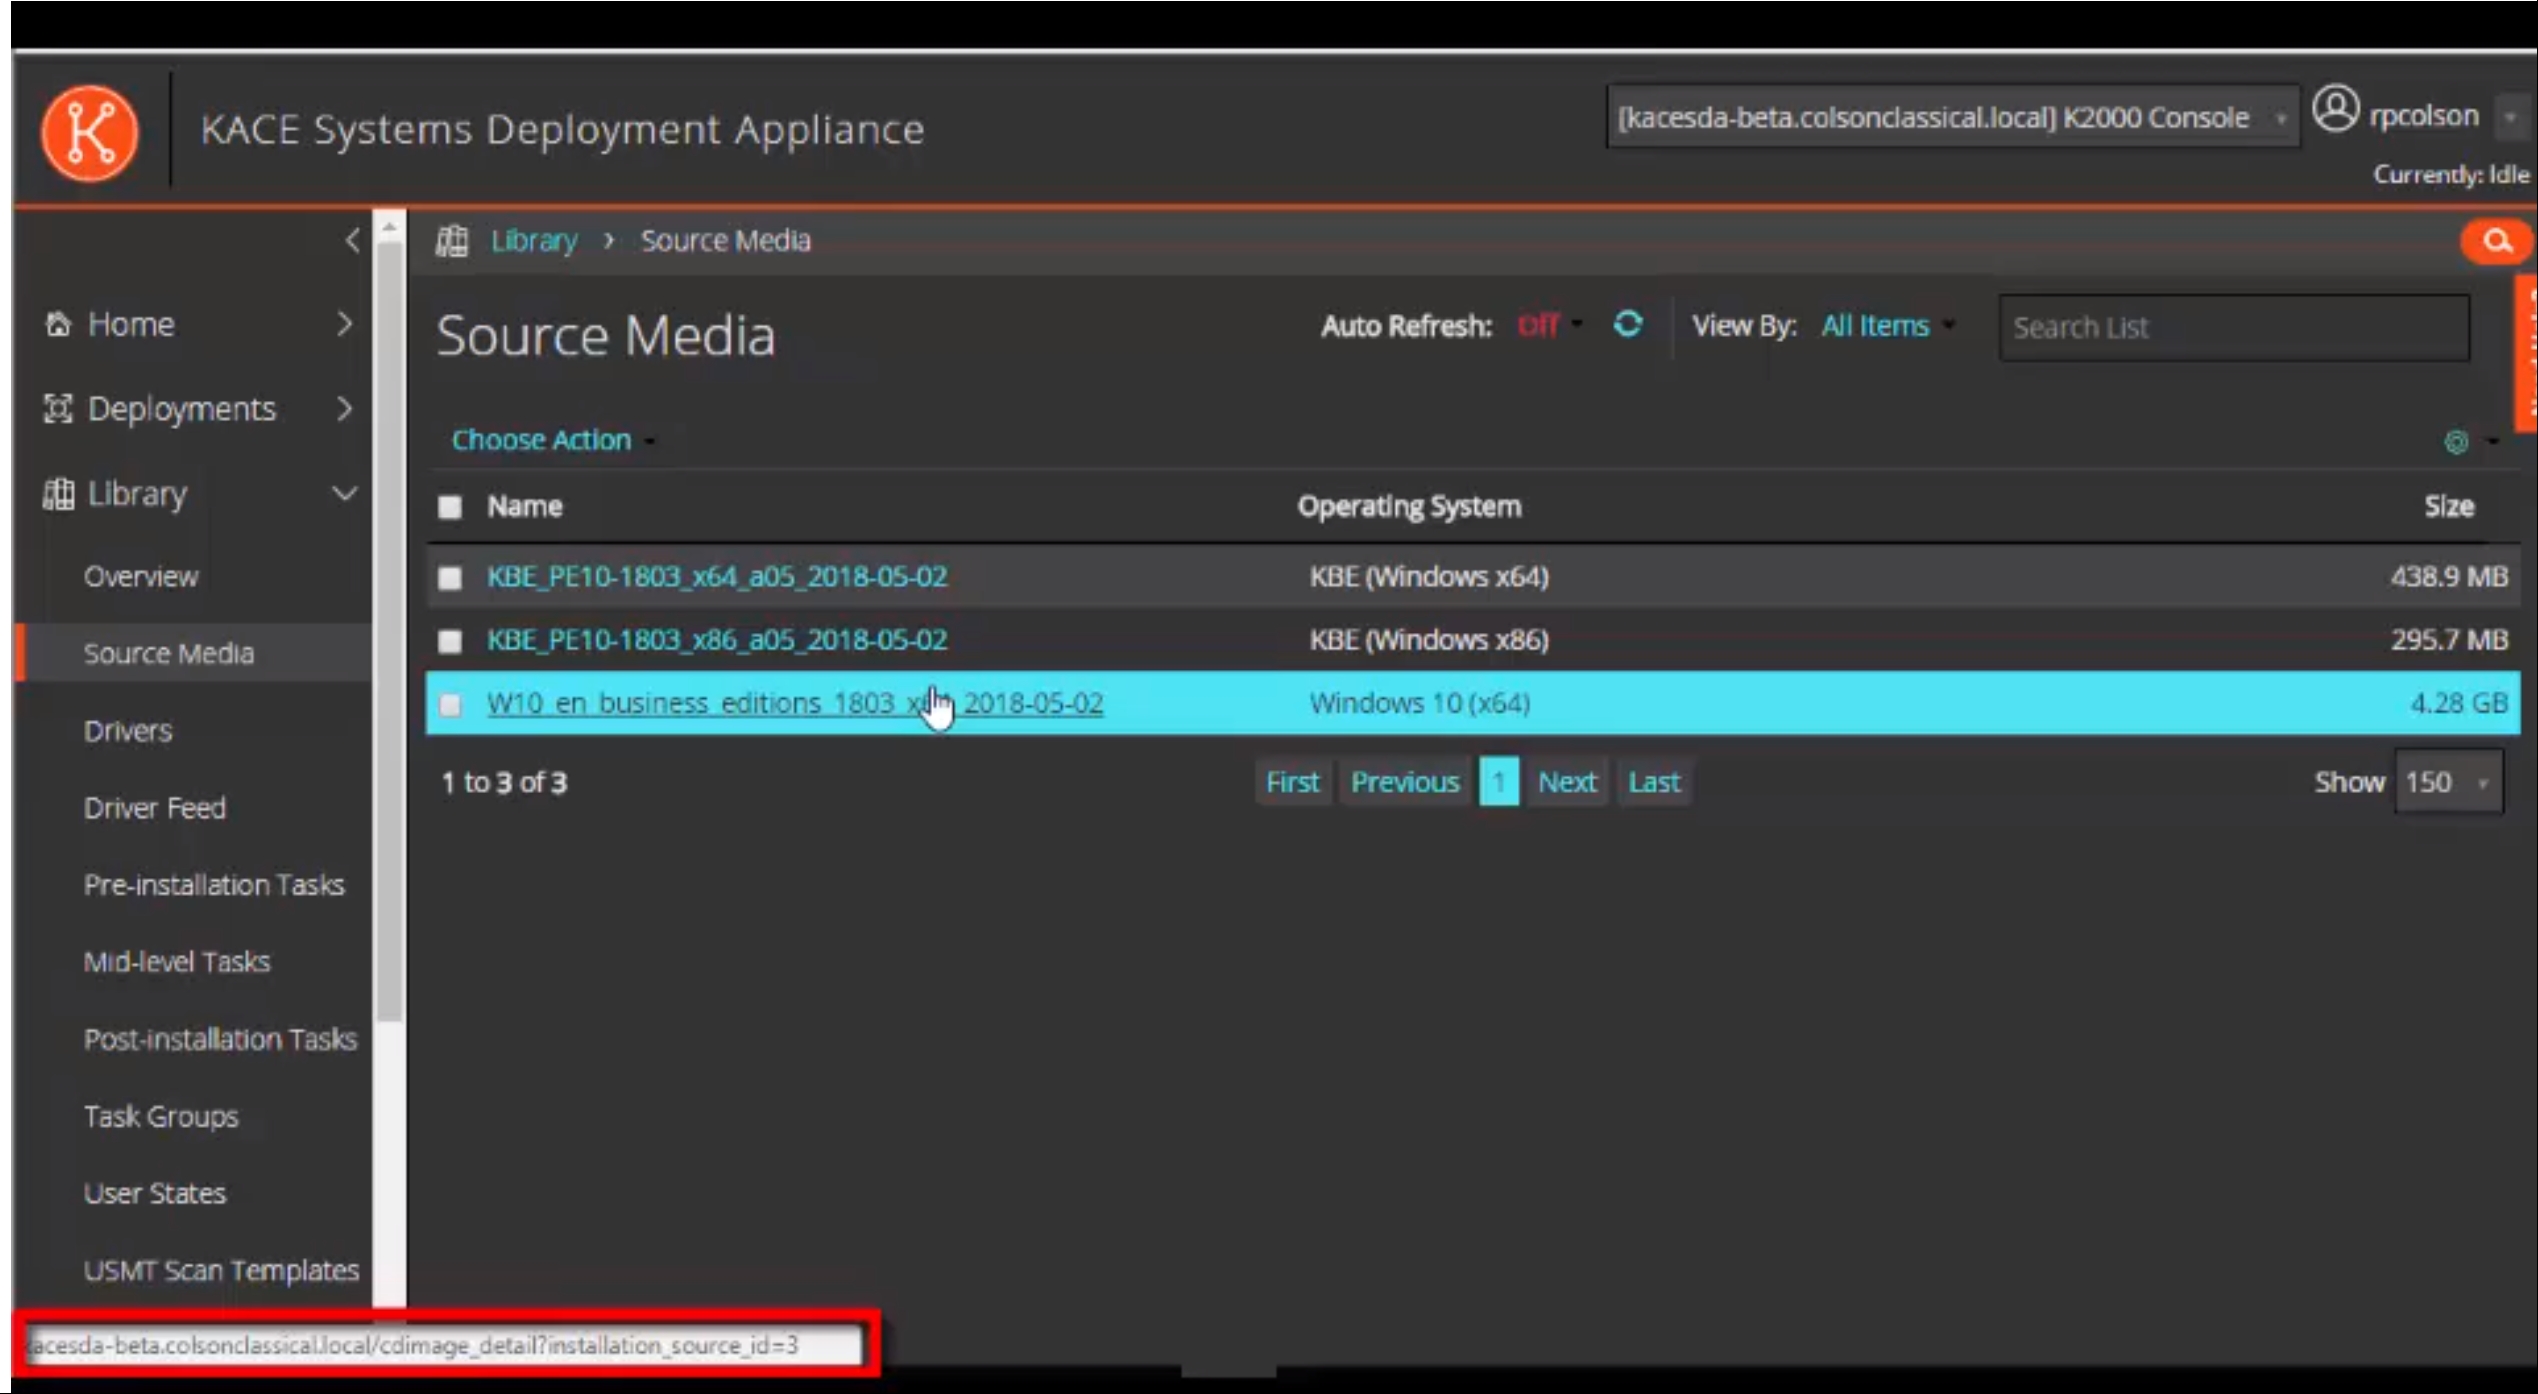The width and height of the screenshot is (2538, 1394).
Task: Open the orange search magnifier button
Action: coord(2497,241)
